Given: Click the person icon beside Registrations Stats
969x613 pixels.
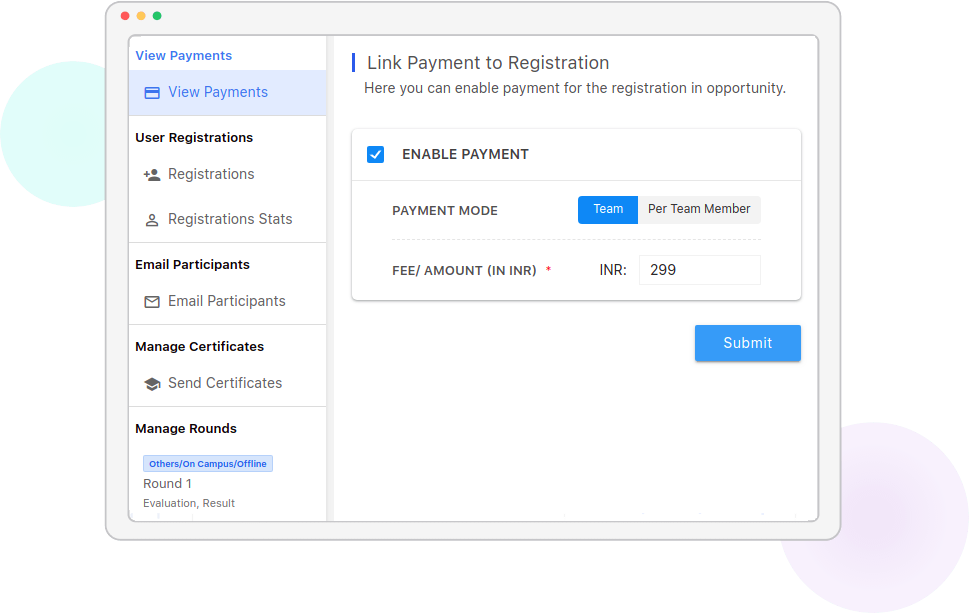Looking at the screenshot, I should pyautogui.click(x=151, y=220).
